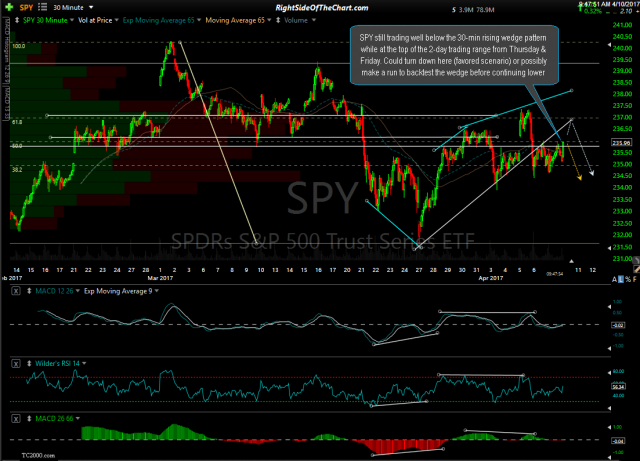
Task: Click the RSI 56.34 value label
Action: (x=618, y=386)
